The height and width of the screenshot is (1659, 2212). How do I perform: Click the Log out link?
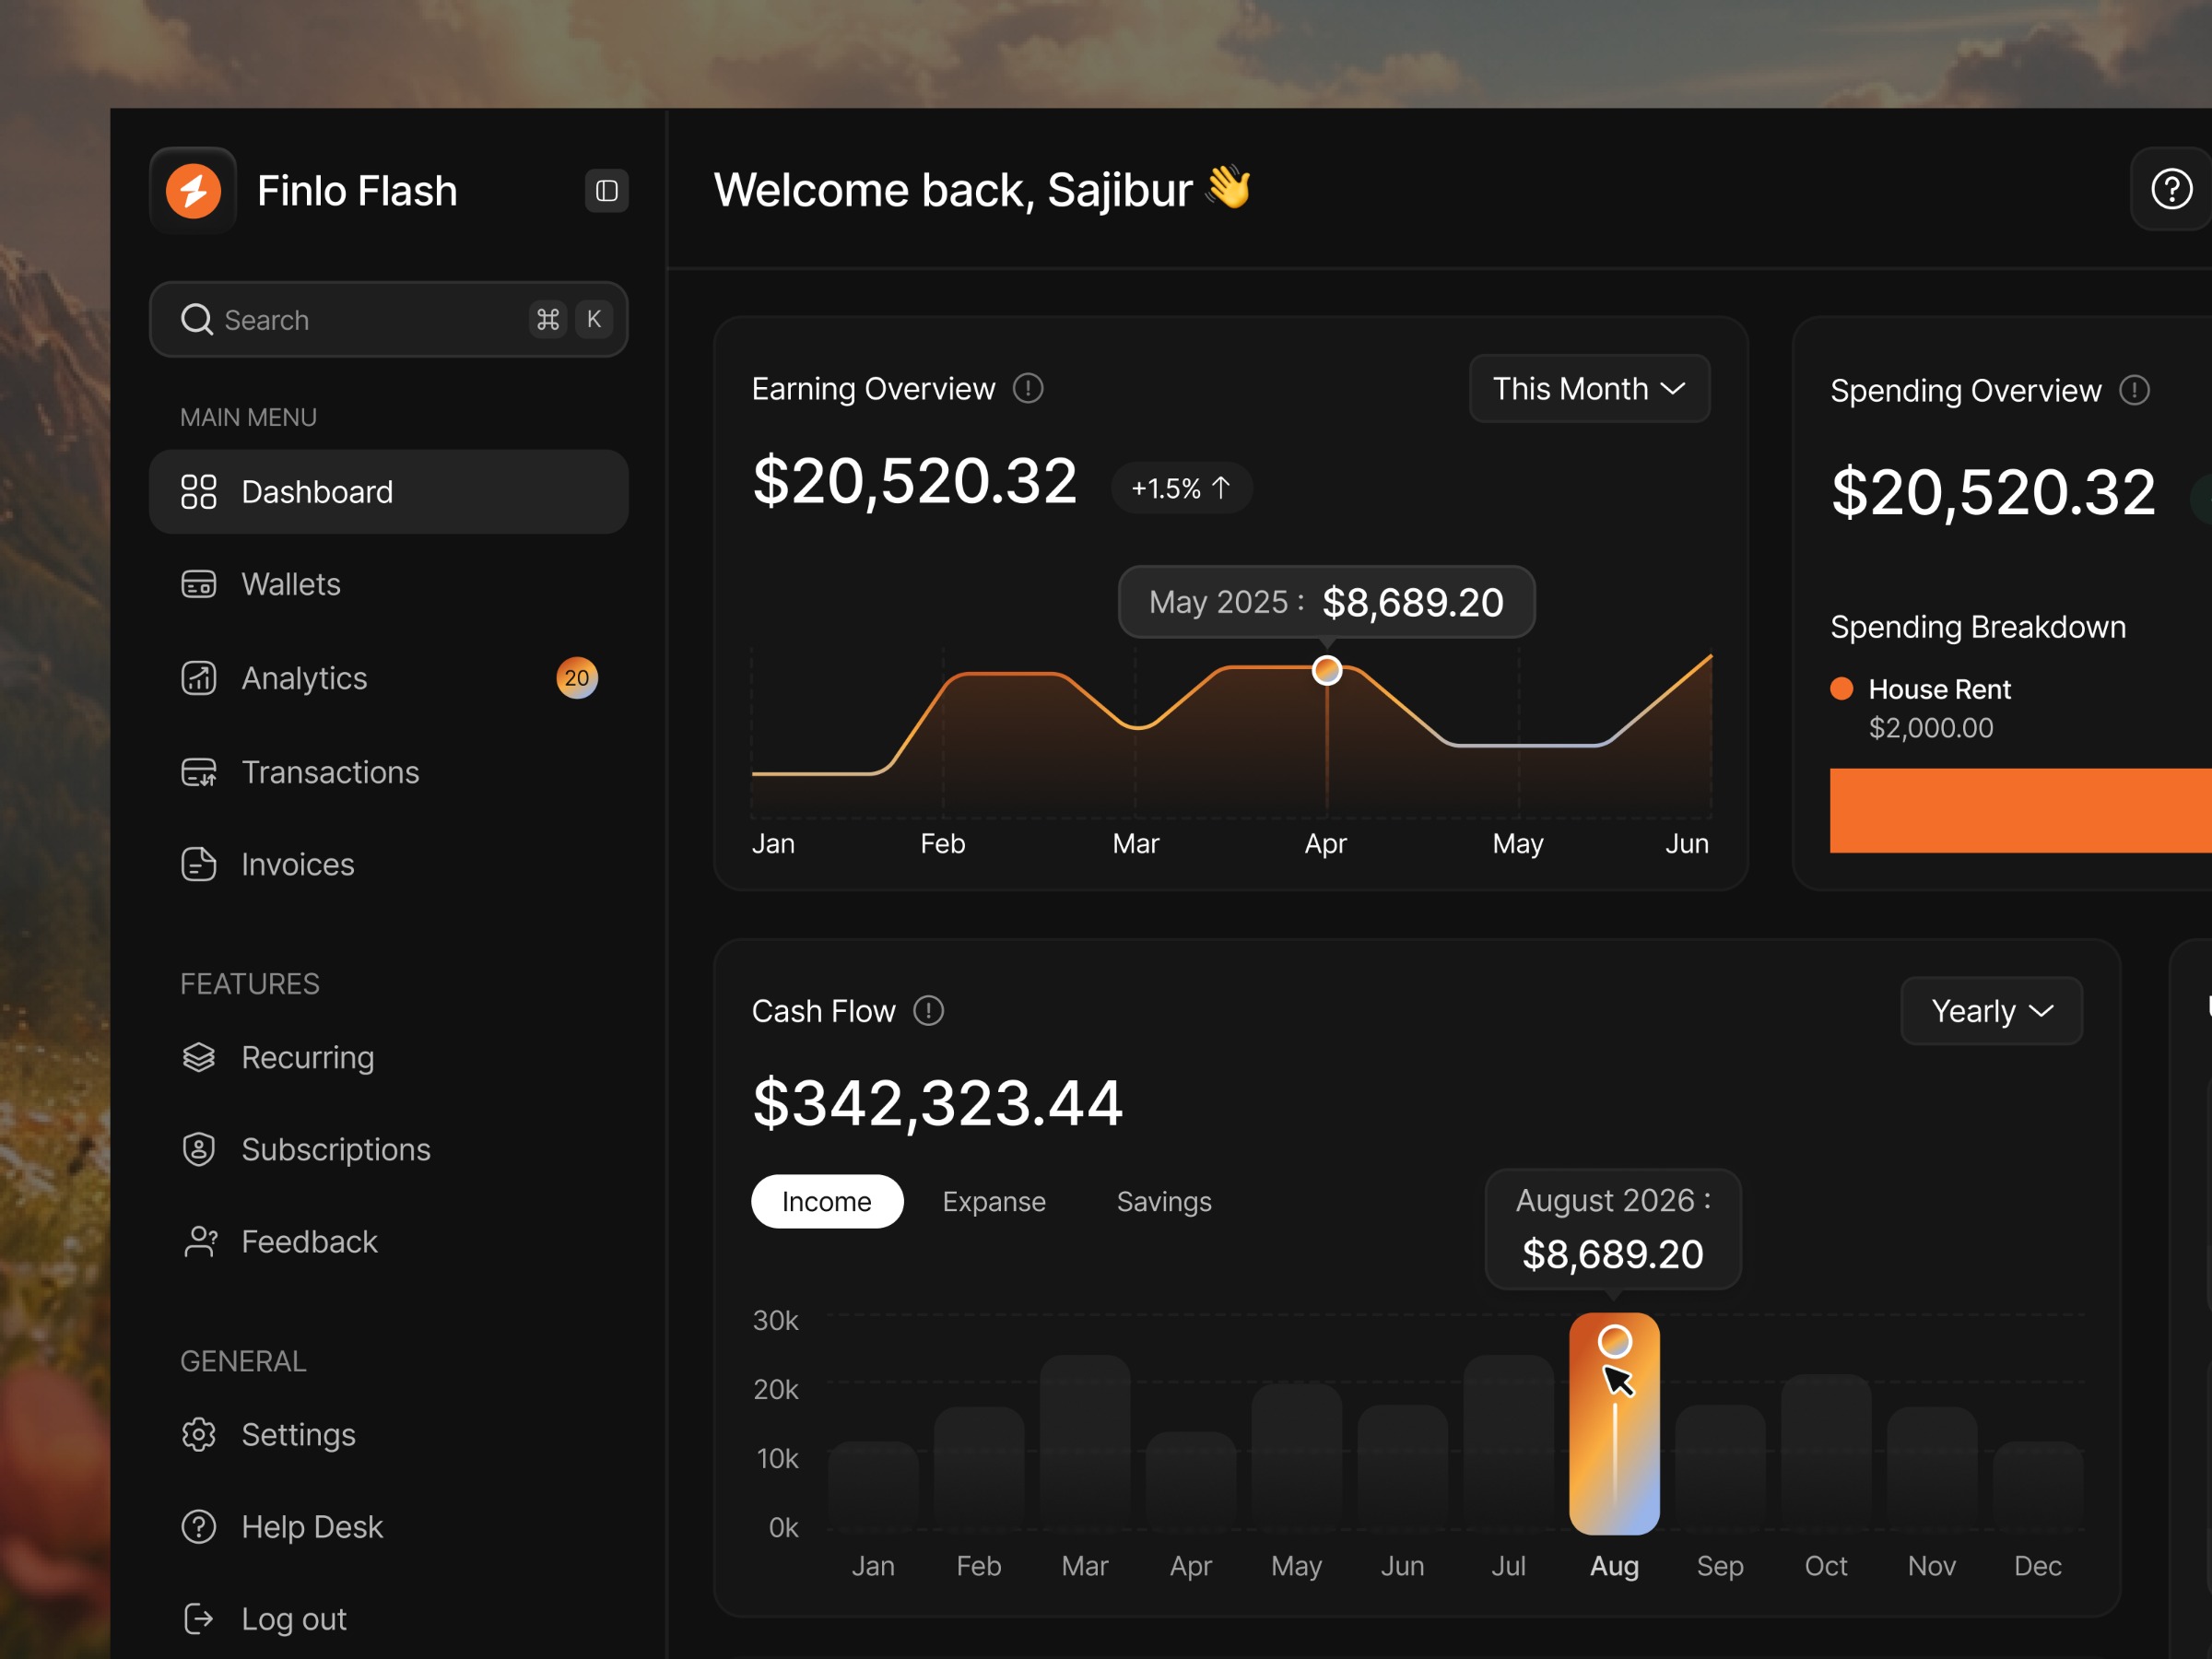[293, 1619]
